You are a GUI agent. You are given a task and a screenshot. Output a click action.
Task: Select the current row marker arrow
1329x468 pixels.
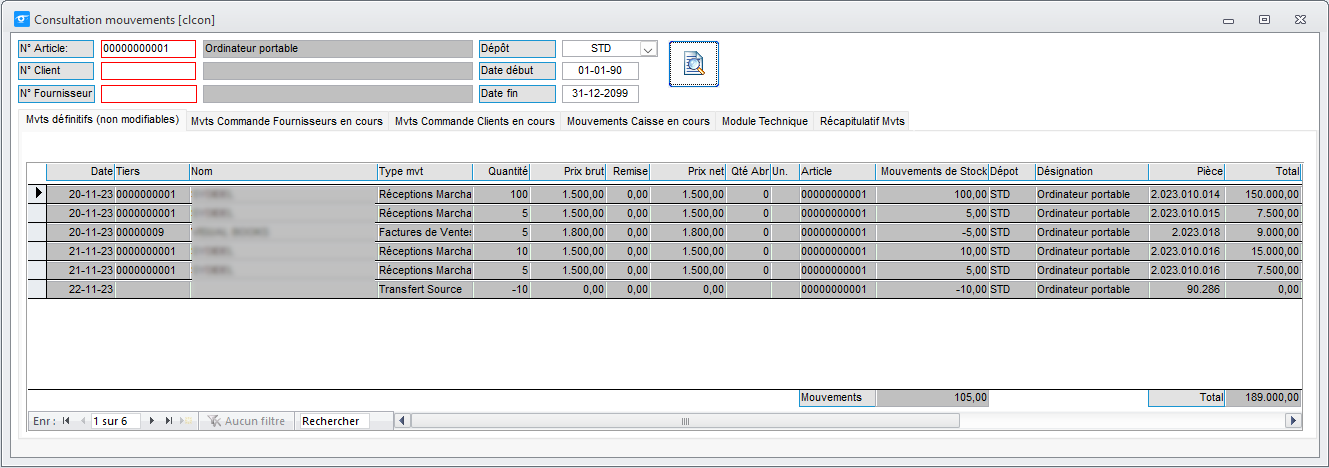pos(37,194)
